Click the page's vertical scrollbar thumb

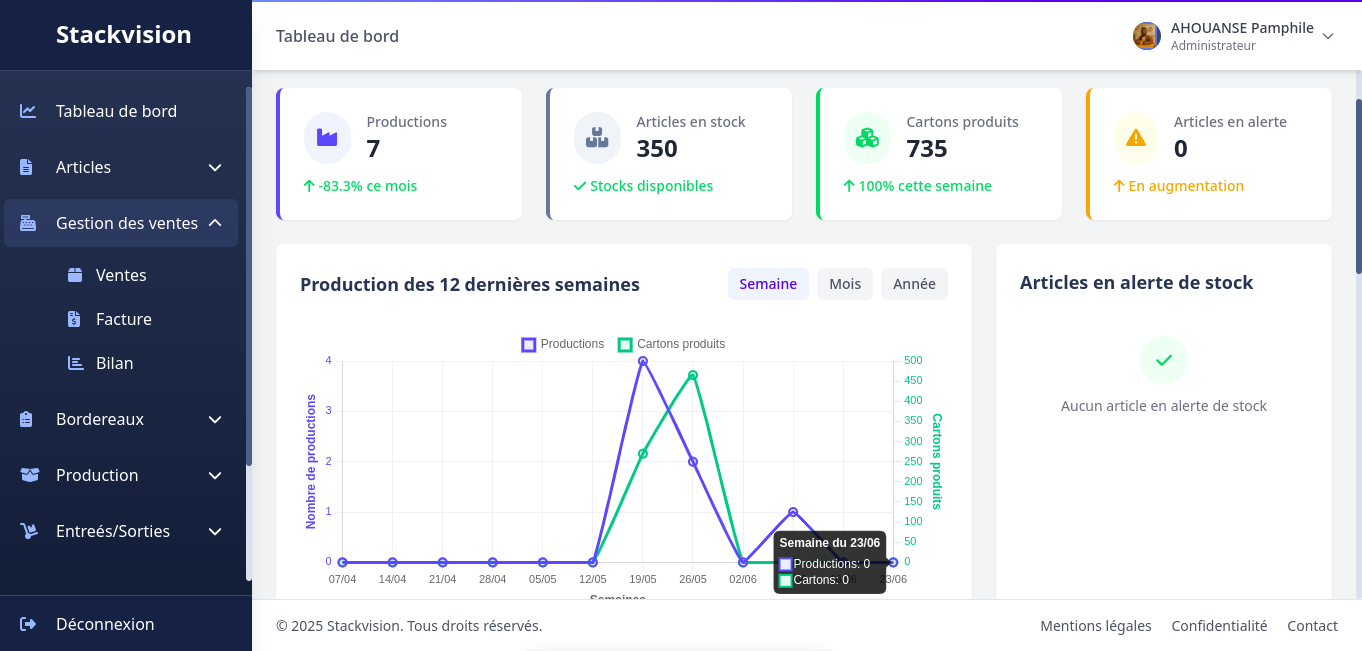[x=1358, y=185]
